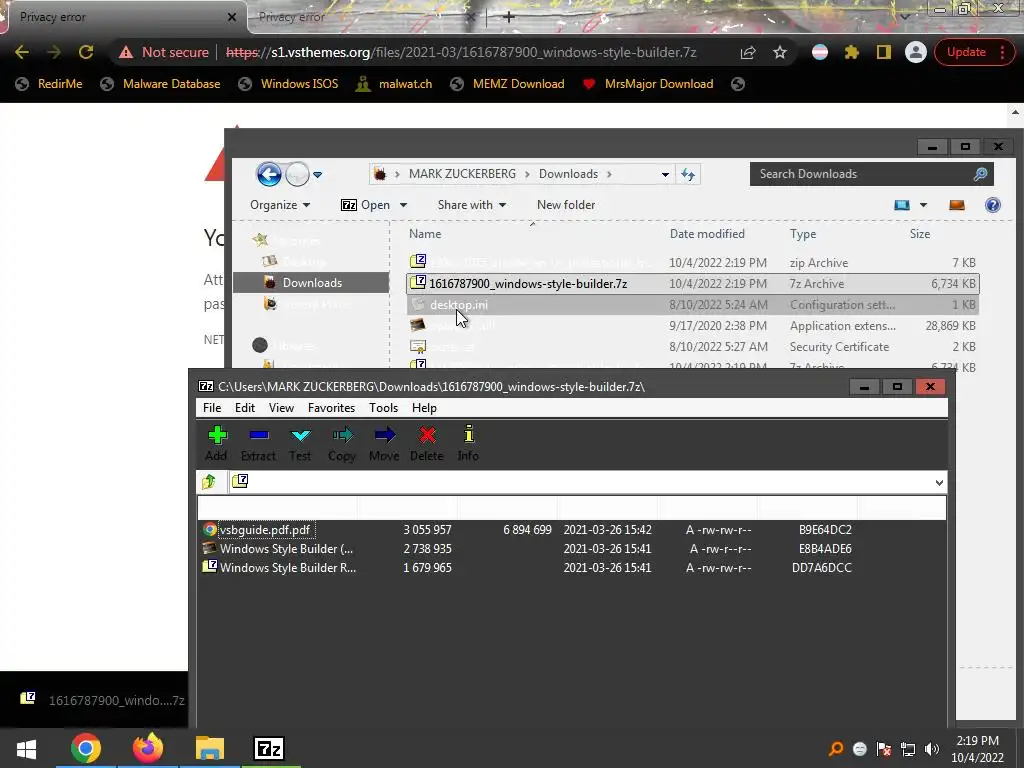Go up one folder level in 7-Zip
Viewport: 1024px width, 768px height.
[x=209, y=482]
